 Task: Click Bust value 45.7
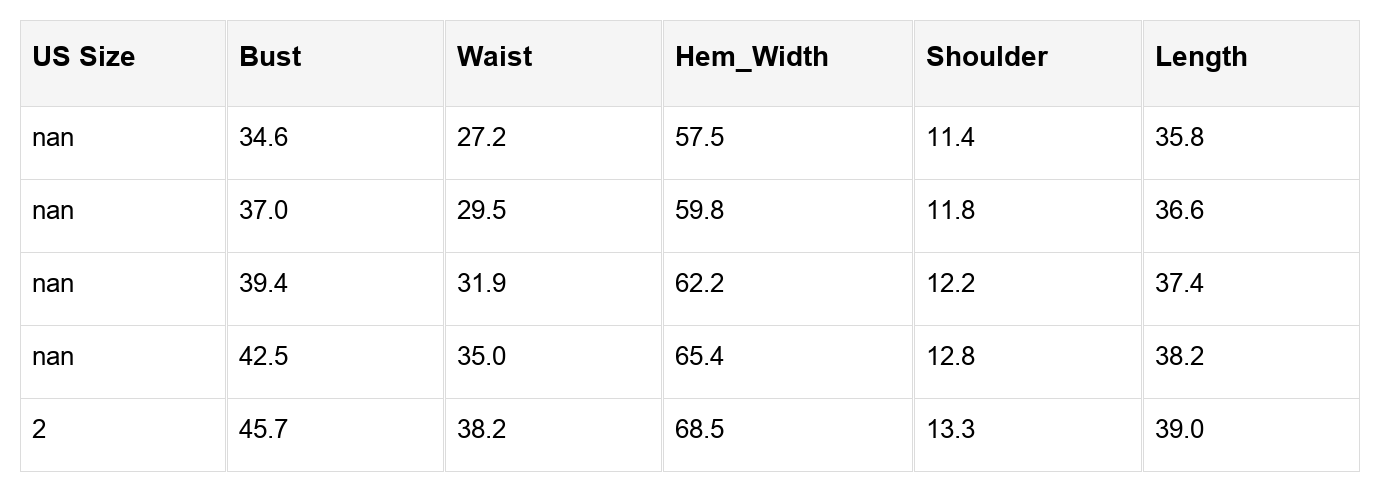point(263,430)
